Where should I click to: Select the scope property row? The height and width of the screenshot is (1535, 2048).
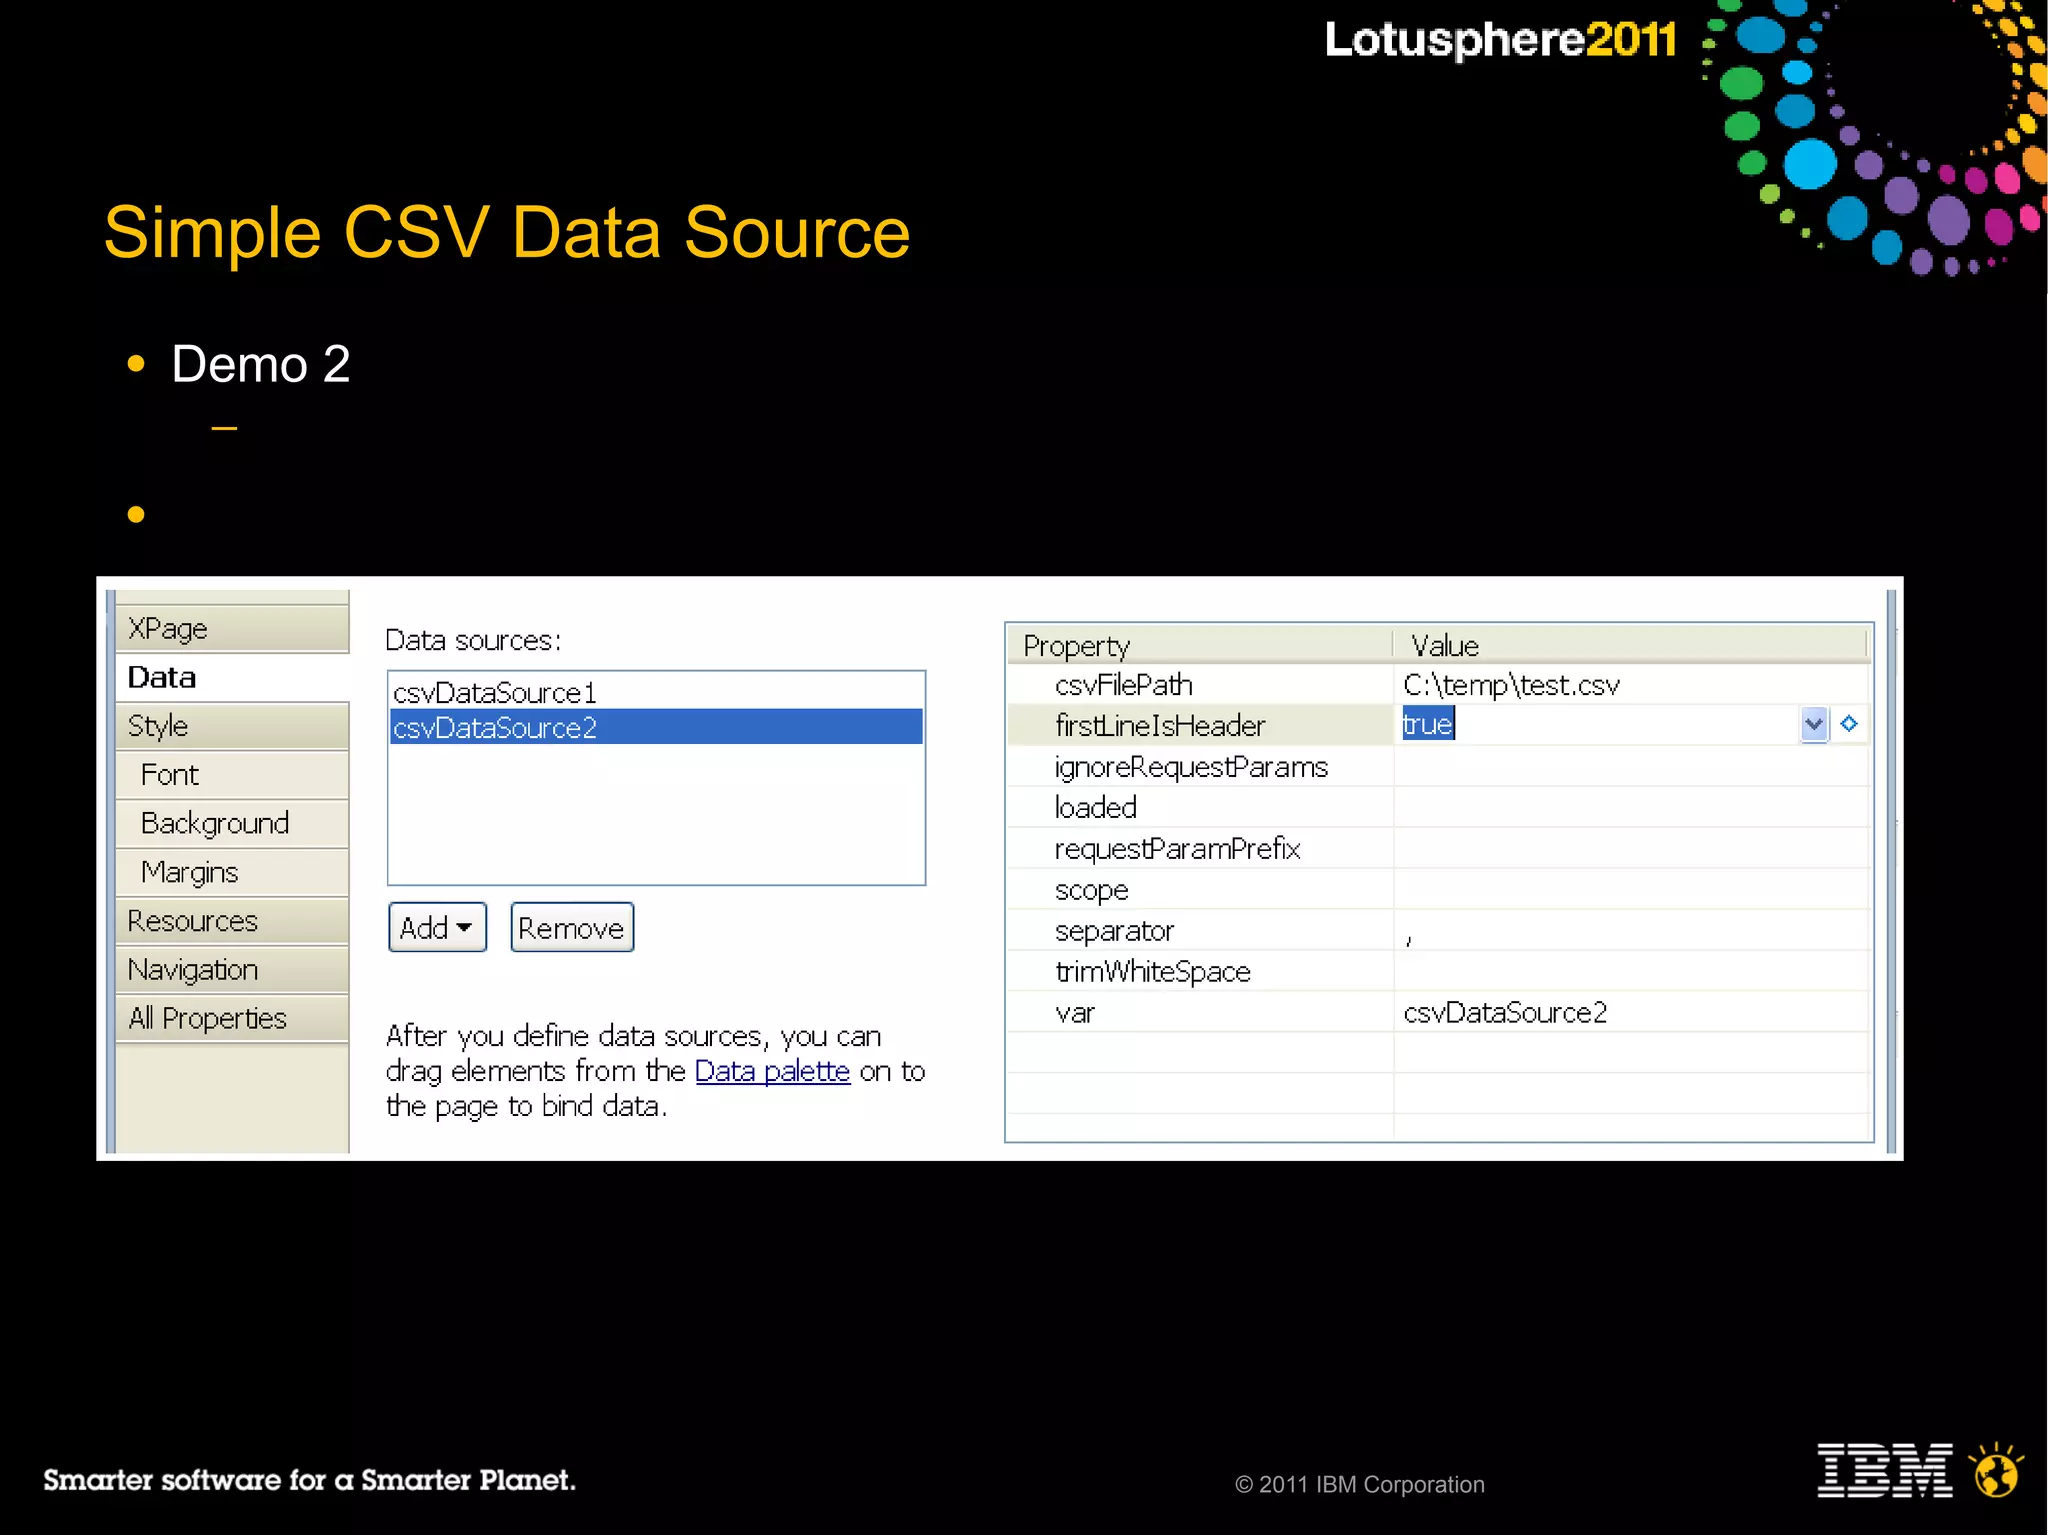(1438, 889)
